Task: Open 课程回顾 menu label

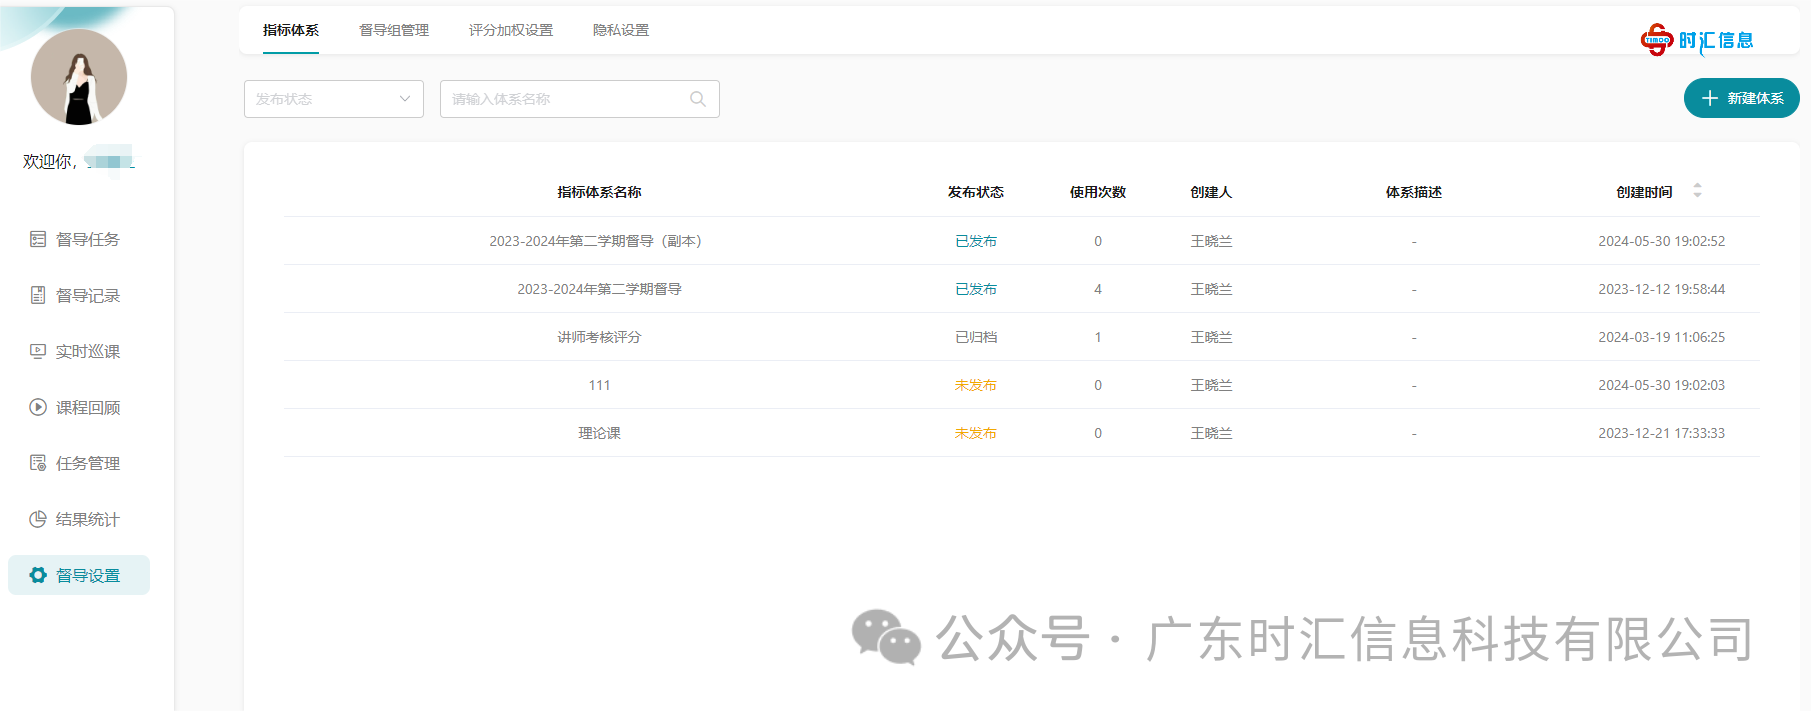Action: tap(88, 407)
